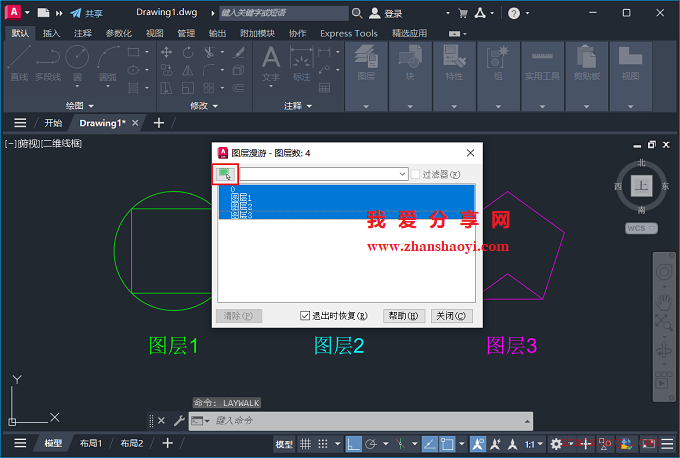
Task: Open the application menu dropdown arrow
Action: [x=27, y=13]
